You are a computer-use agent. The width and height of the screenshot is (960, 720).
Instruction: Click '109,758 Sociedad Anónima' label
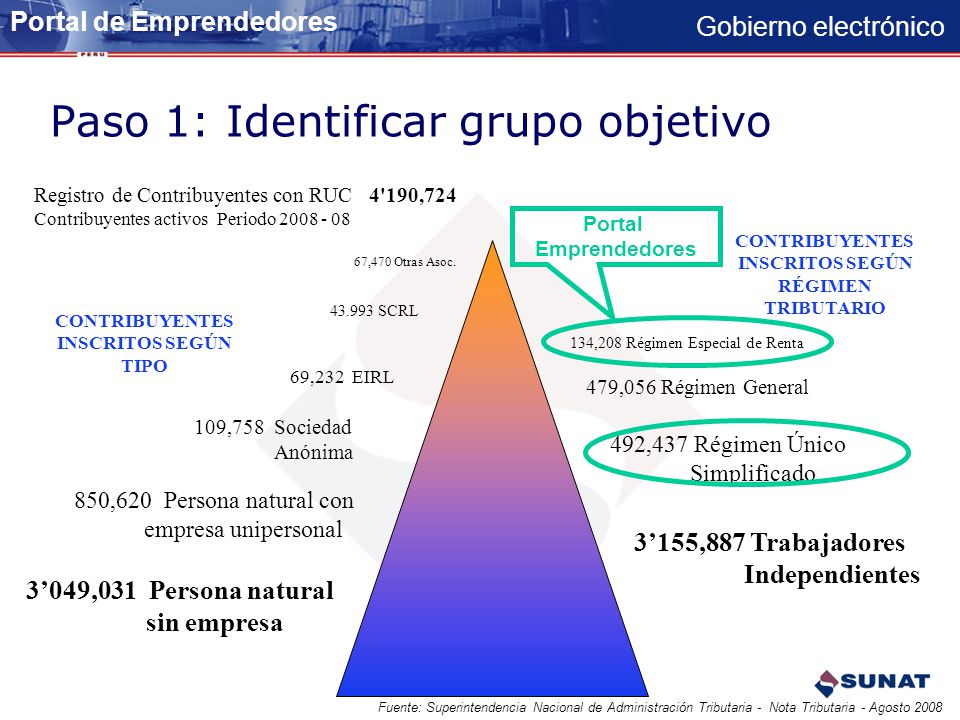(x=274, y=440)
